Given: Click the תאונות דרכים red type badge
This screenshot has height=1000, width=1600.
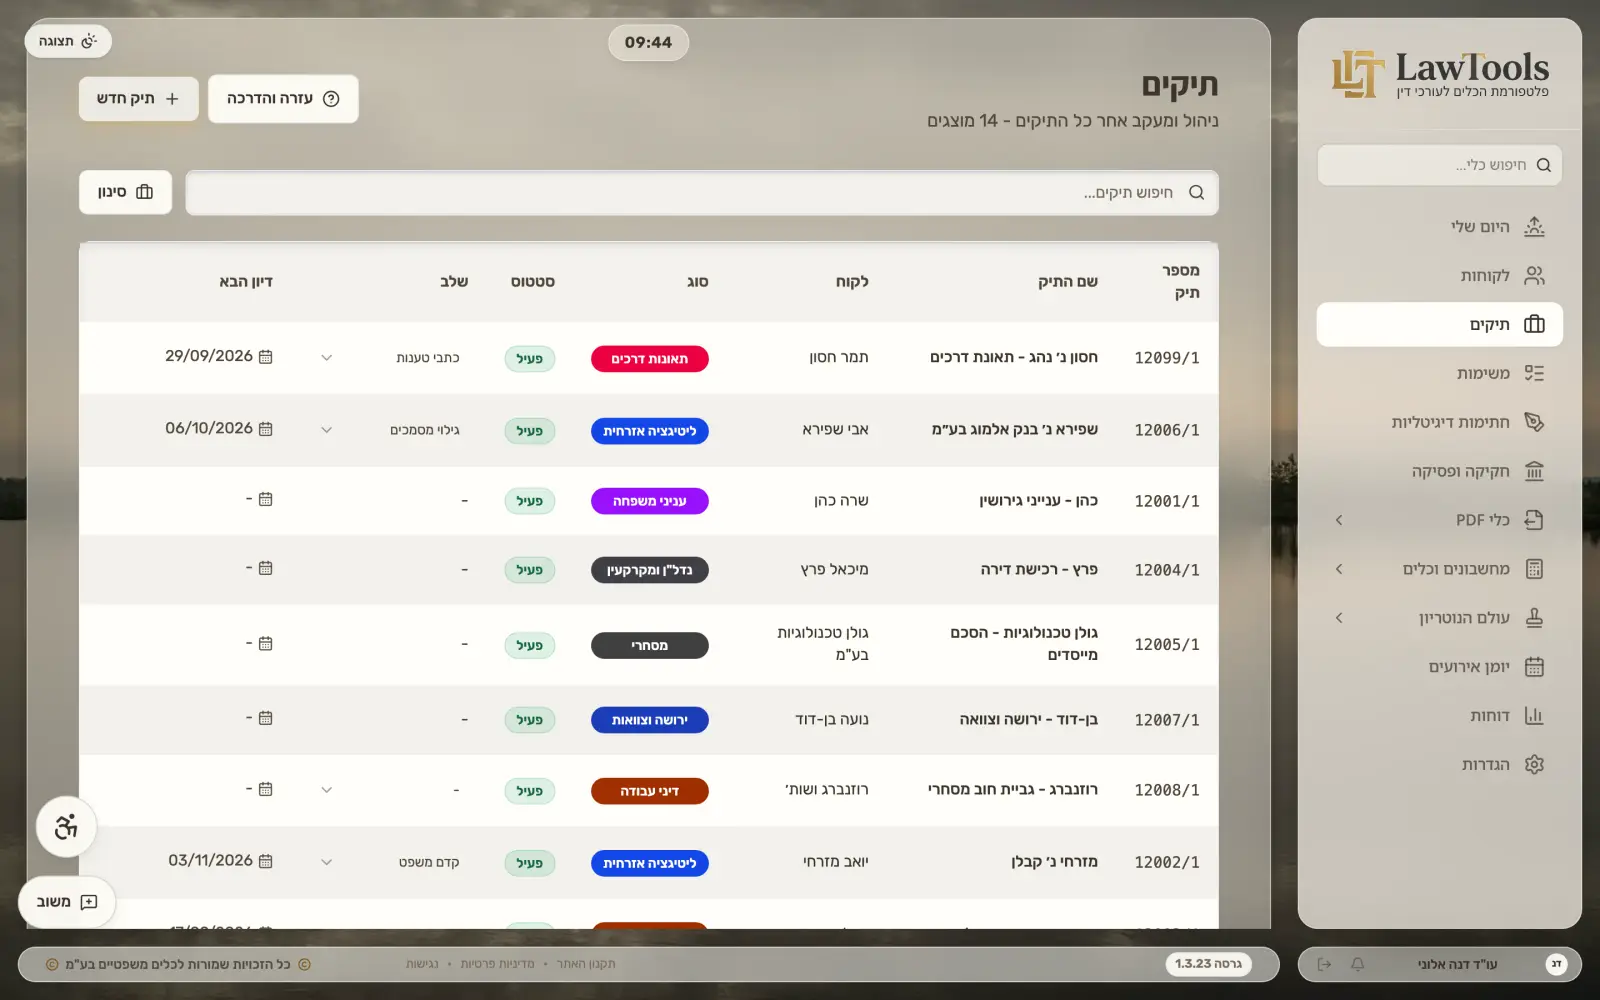Looking at the screenshot, I should pyautogui.click(x=650, y=359).
